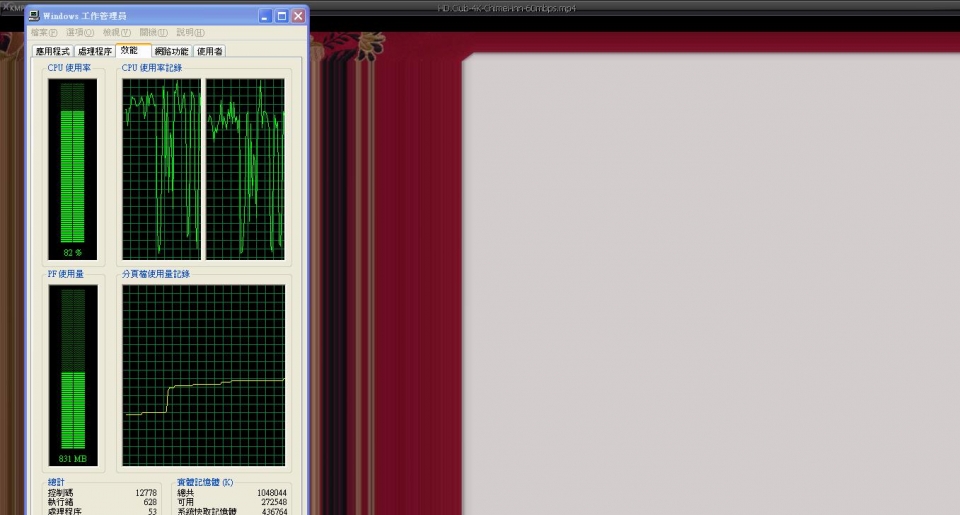Click the physical memory 總共 value 1048044
The height and width of the screenshot is (515, 960).
click(272, 493)
